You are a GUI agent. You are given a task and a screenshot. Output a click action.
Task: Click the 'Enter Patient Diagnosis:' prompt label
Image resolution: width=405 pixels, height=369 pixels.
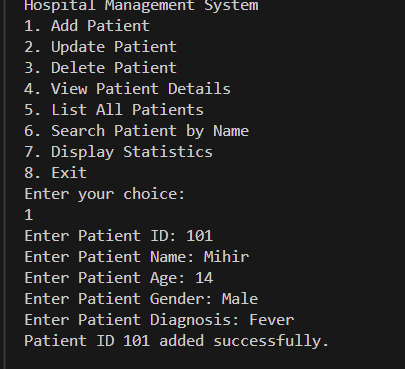[x=132, y=320]
